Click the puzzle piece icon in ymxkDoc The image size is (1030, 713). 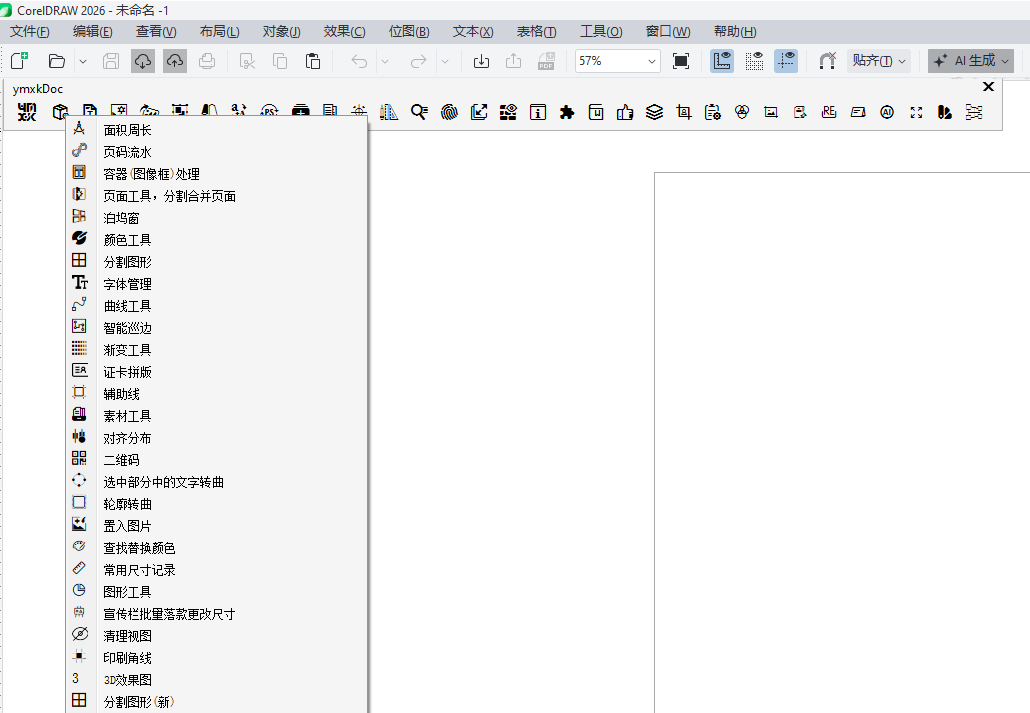pos(567,112)
